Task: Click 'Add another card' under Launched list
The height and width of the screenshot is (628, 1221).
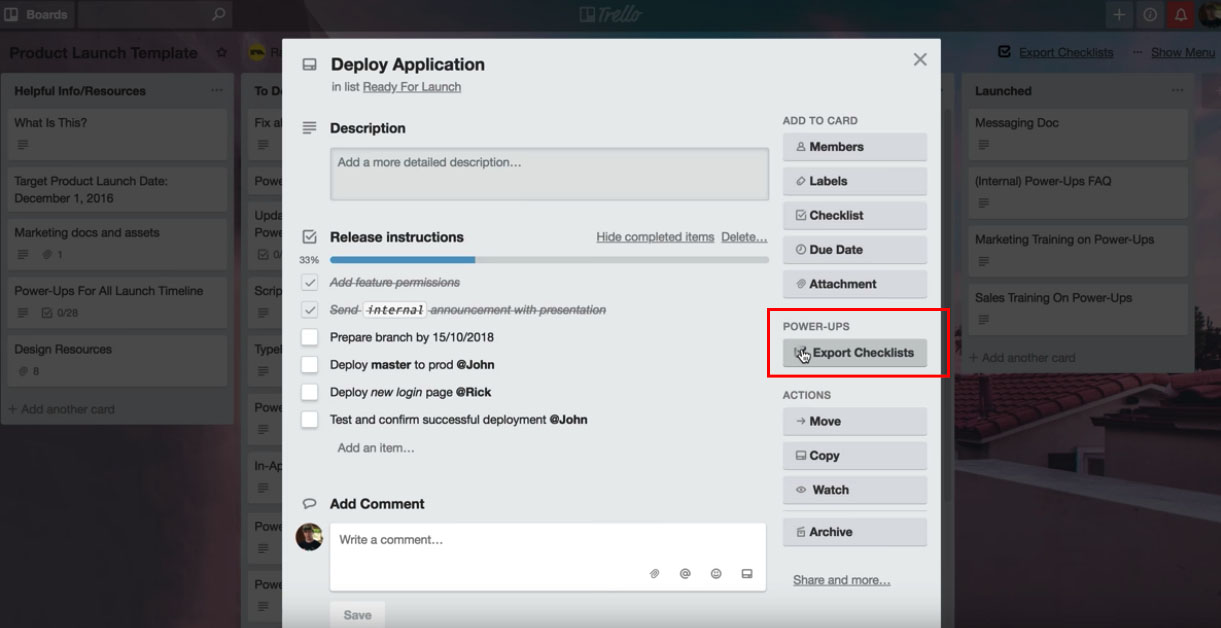Action: tap(1021, 357)
